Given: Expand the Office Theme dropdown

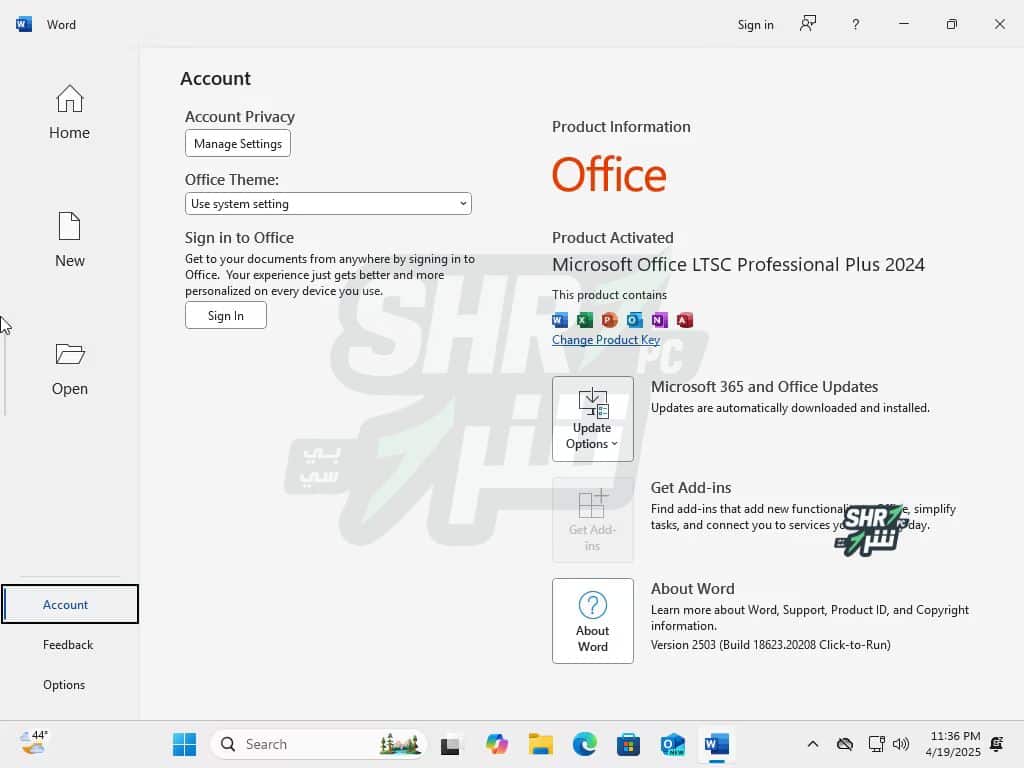Looking at the screenshot, I should point(328,204).
